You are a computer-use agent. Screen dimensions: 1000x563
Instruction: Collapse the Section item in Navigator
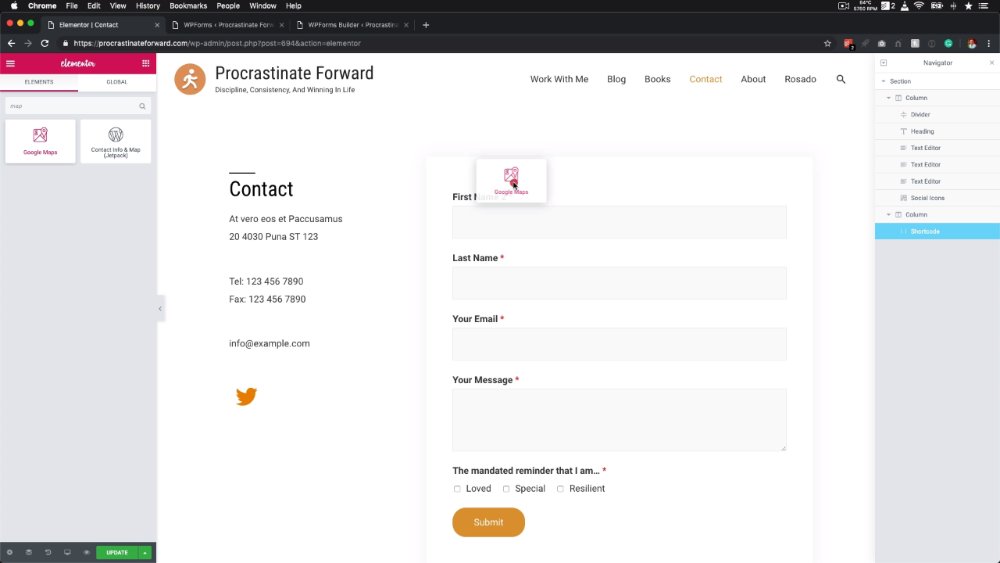[883, 82]
